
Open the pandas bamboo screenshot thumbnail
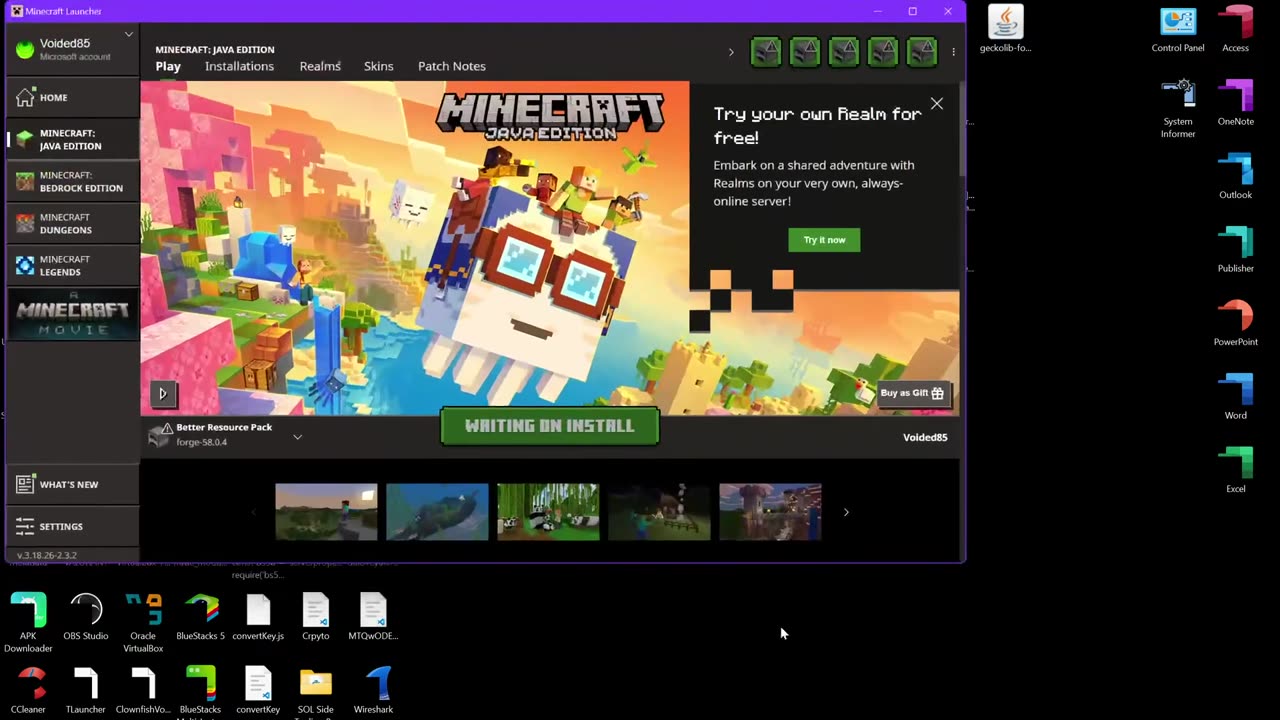pos(548,512)
